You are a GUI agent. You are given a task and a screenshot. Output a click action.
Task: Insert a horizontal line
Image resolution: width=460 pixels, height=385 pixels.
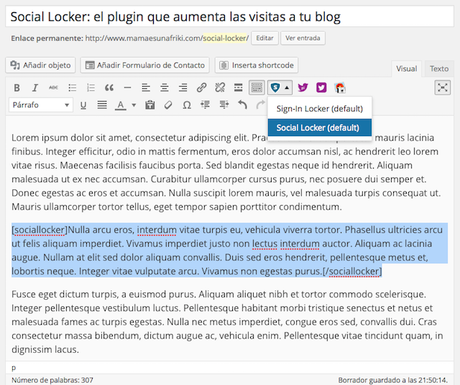[127, 88]
